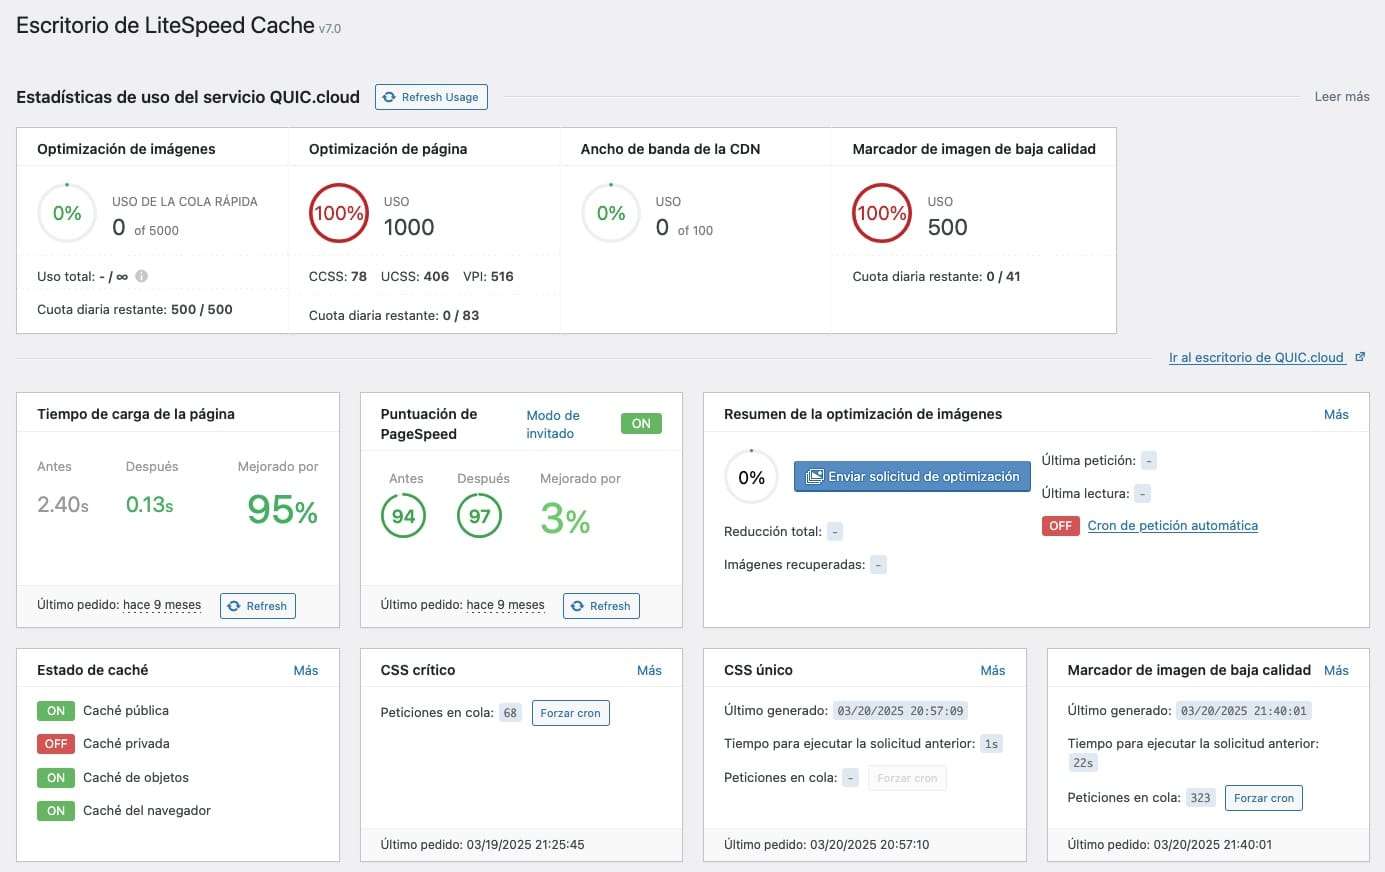Open the Leer más link
Image resolution: width=1385 pixels, height=872 pixels.
[x=1341, y=97]
